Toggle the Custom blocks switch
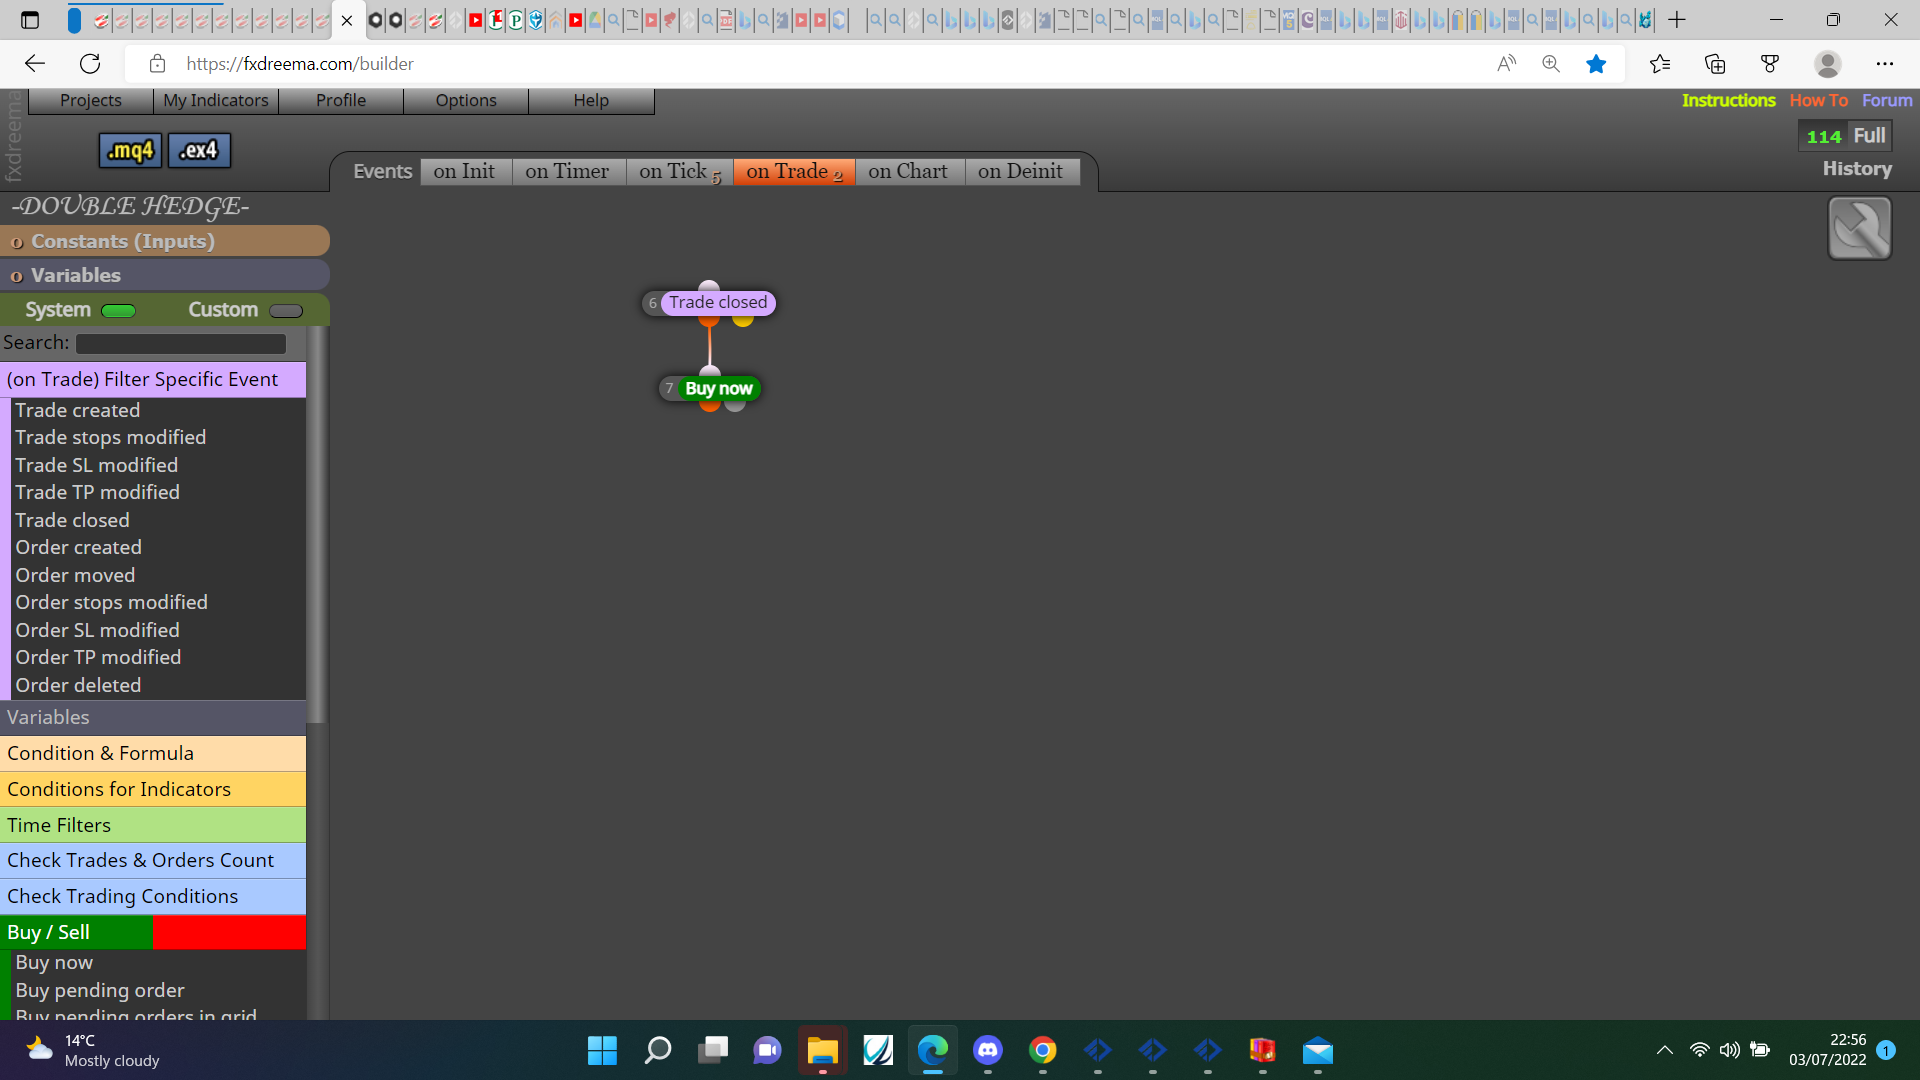This screenshot has height=1080, width=1920. [x=286, y=311]
